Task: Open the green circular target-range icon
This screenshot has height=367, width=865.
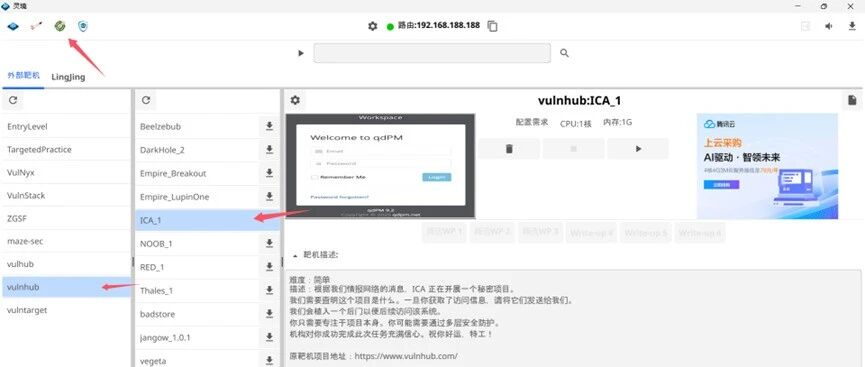Action: point(60,25)
